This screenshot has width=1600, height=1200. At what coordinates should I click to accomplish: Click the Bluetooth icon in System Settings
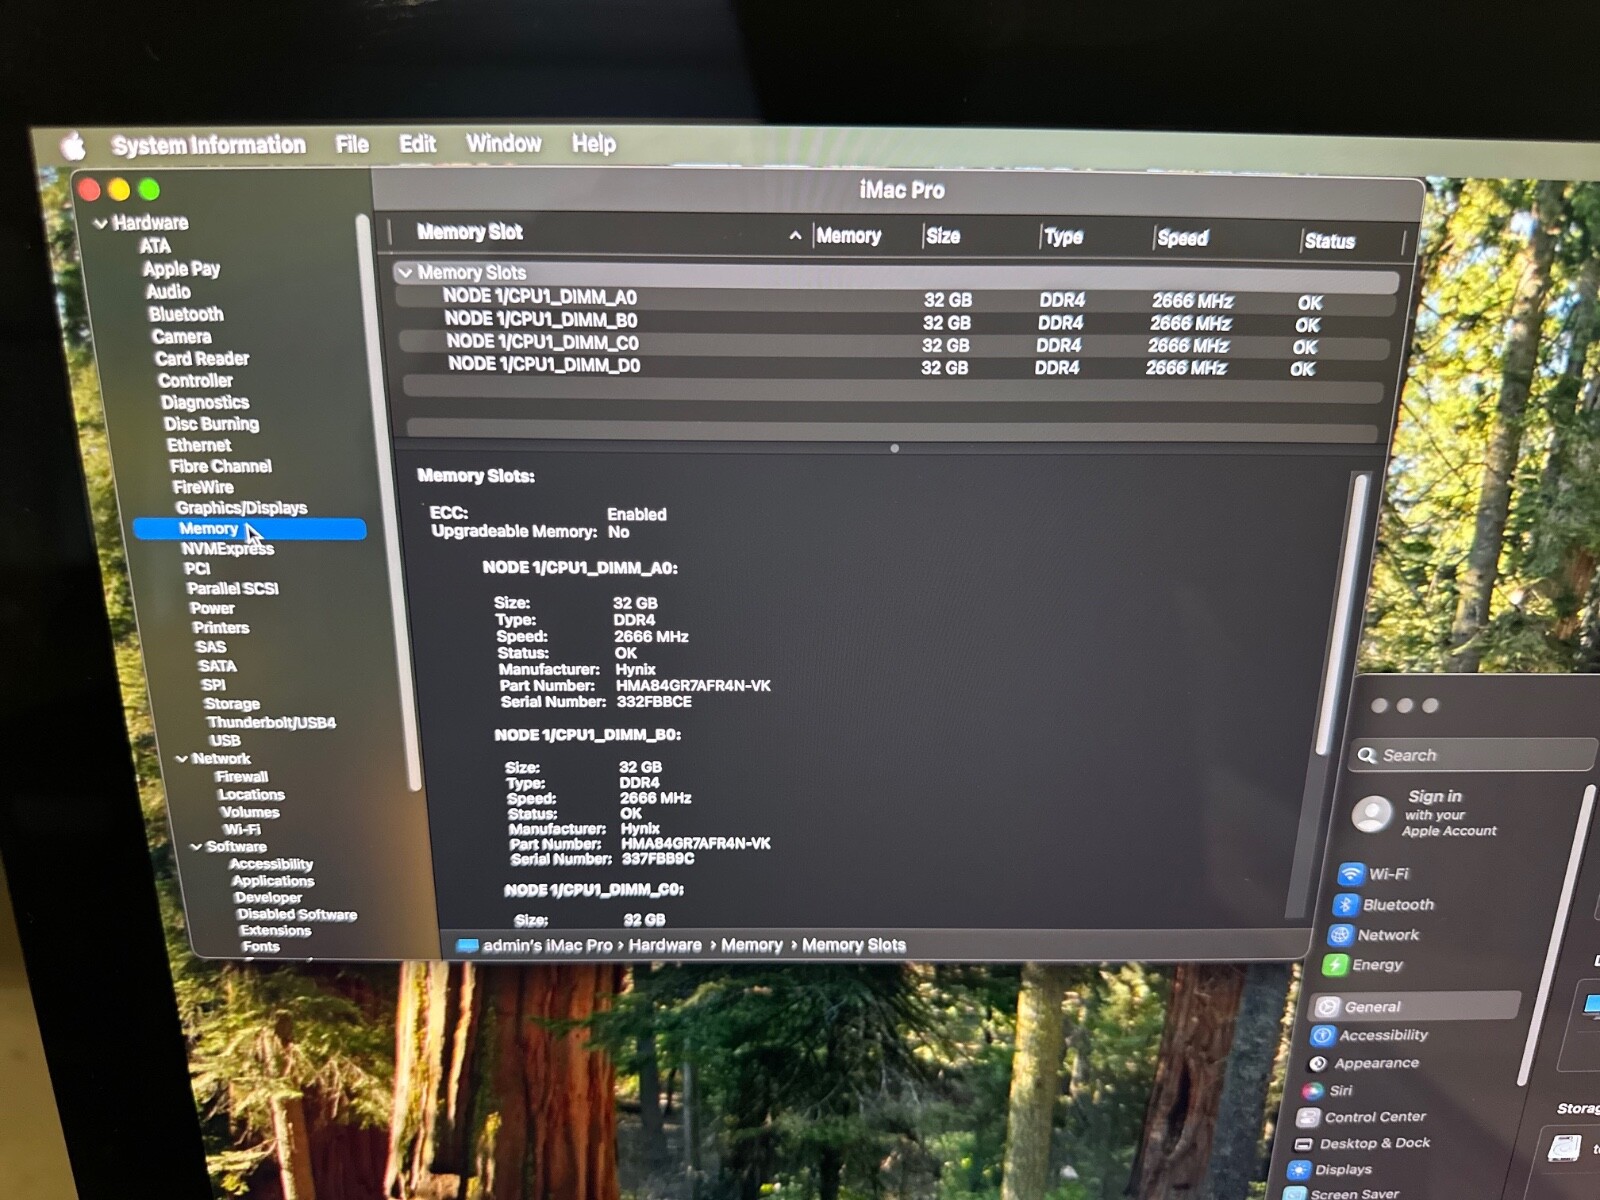point(1345,905)
